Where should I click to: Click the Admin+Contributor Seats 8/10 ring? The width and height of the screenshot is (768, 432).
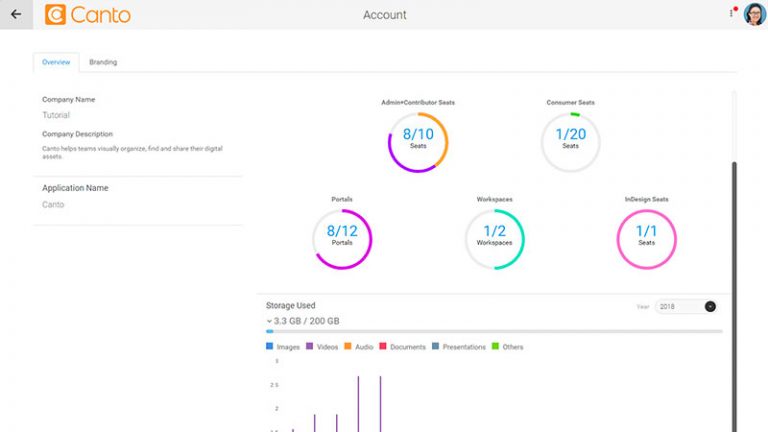coord(418,143)
